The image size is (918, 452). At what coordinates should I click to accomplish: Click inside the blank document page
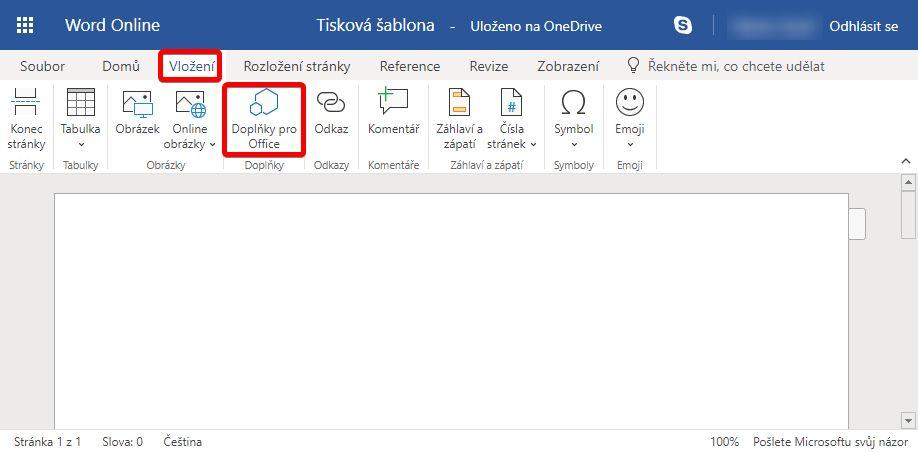pyautogui.click(x=451, y=311)
